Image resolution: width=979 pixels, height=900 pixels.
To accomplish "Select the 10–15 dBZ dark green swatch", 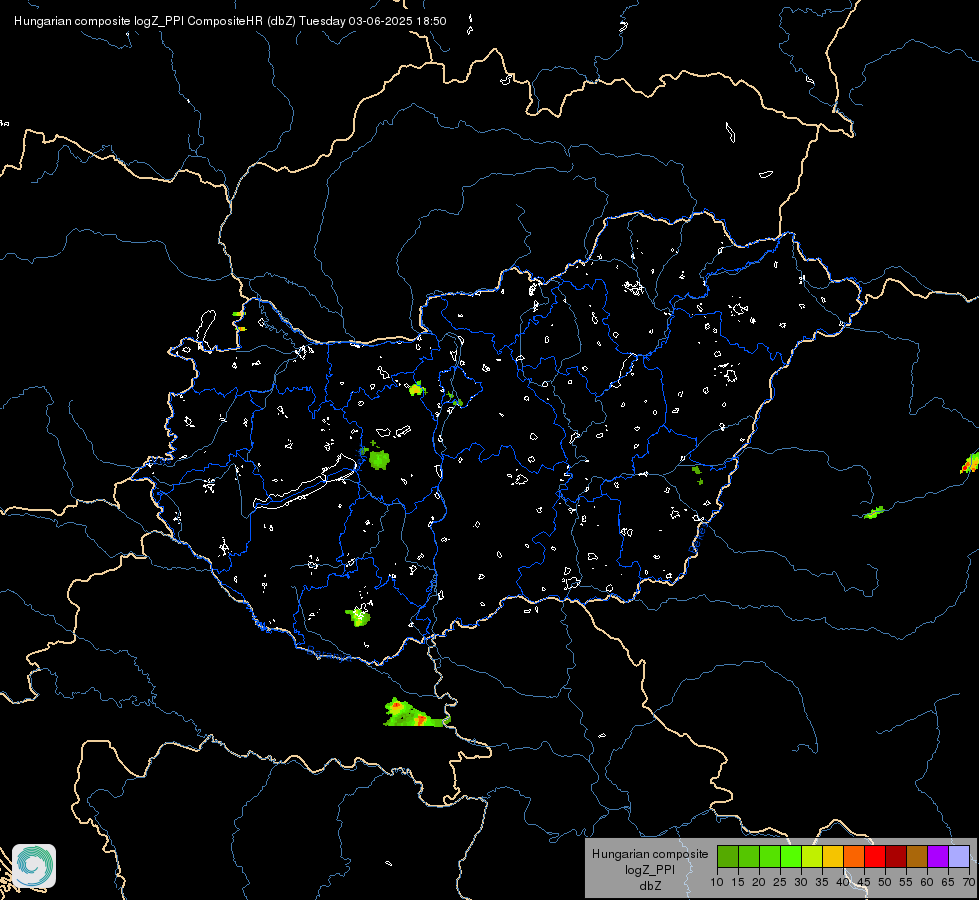I will 727,857.
